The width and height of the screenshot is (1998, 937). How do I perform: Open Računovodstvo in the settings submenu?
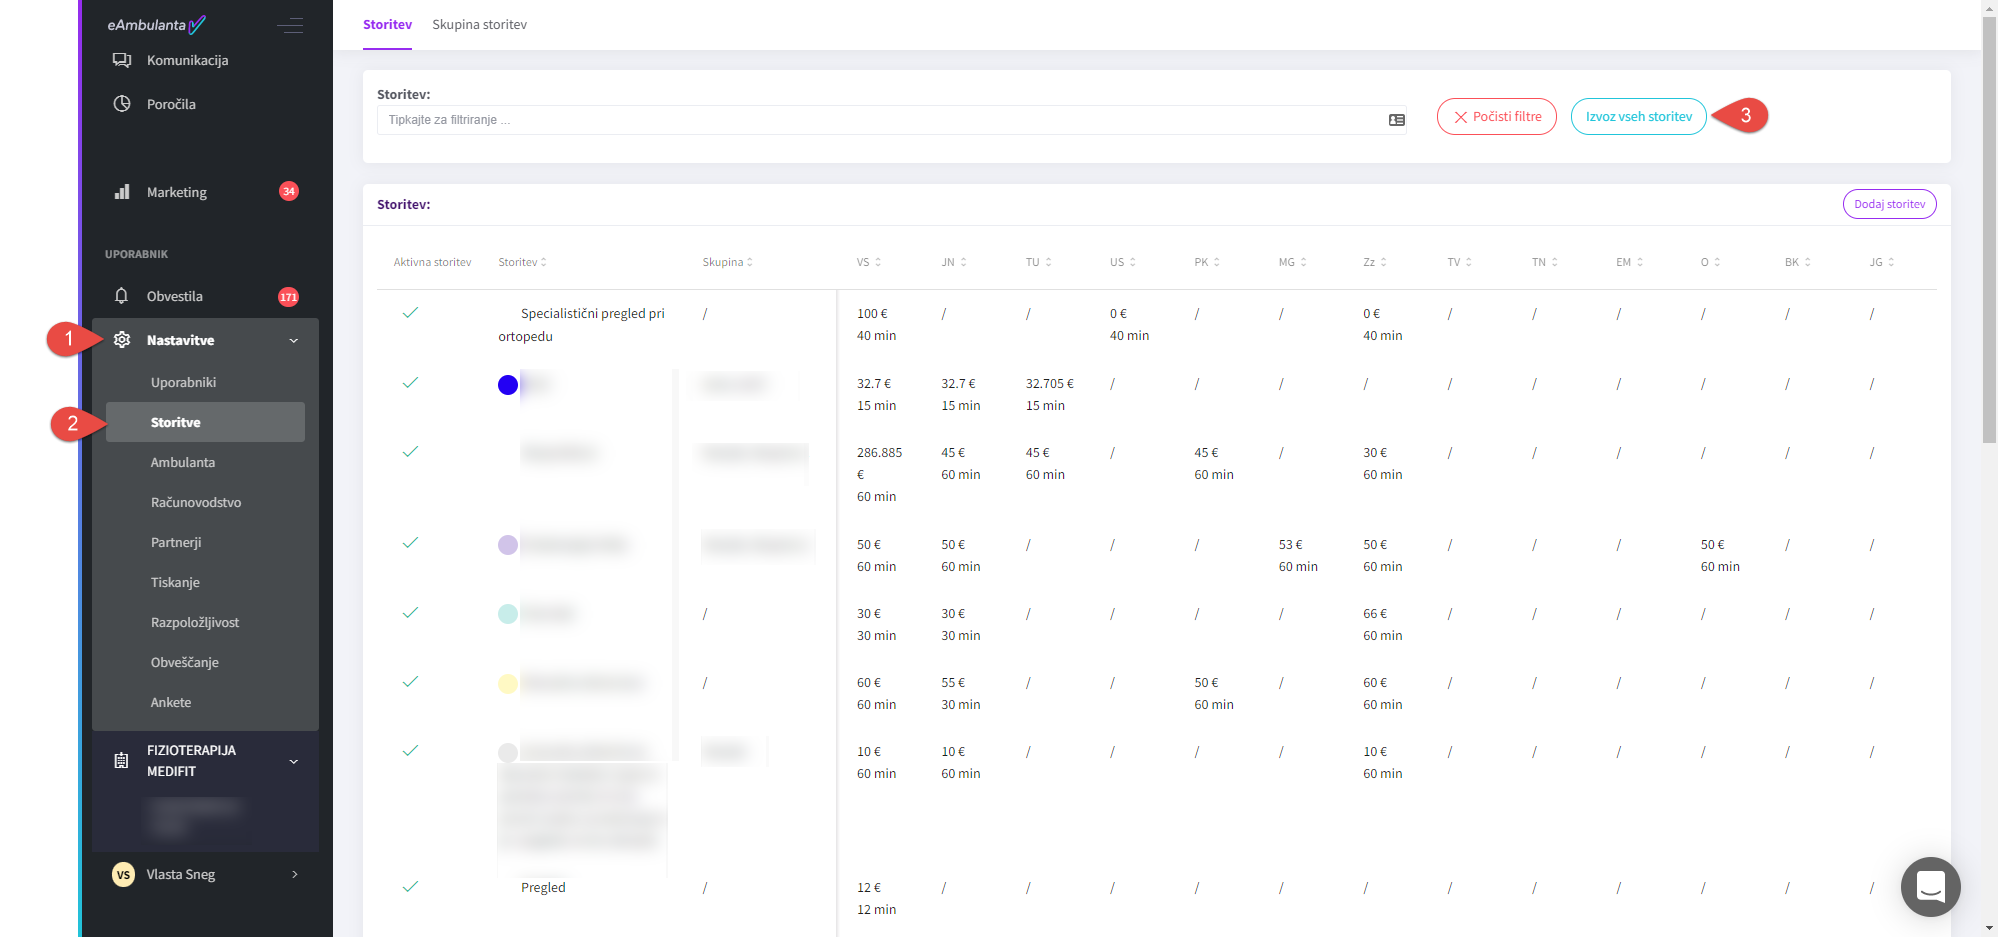point(196,502)
